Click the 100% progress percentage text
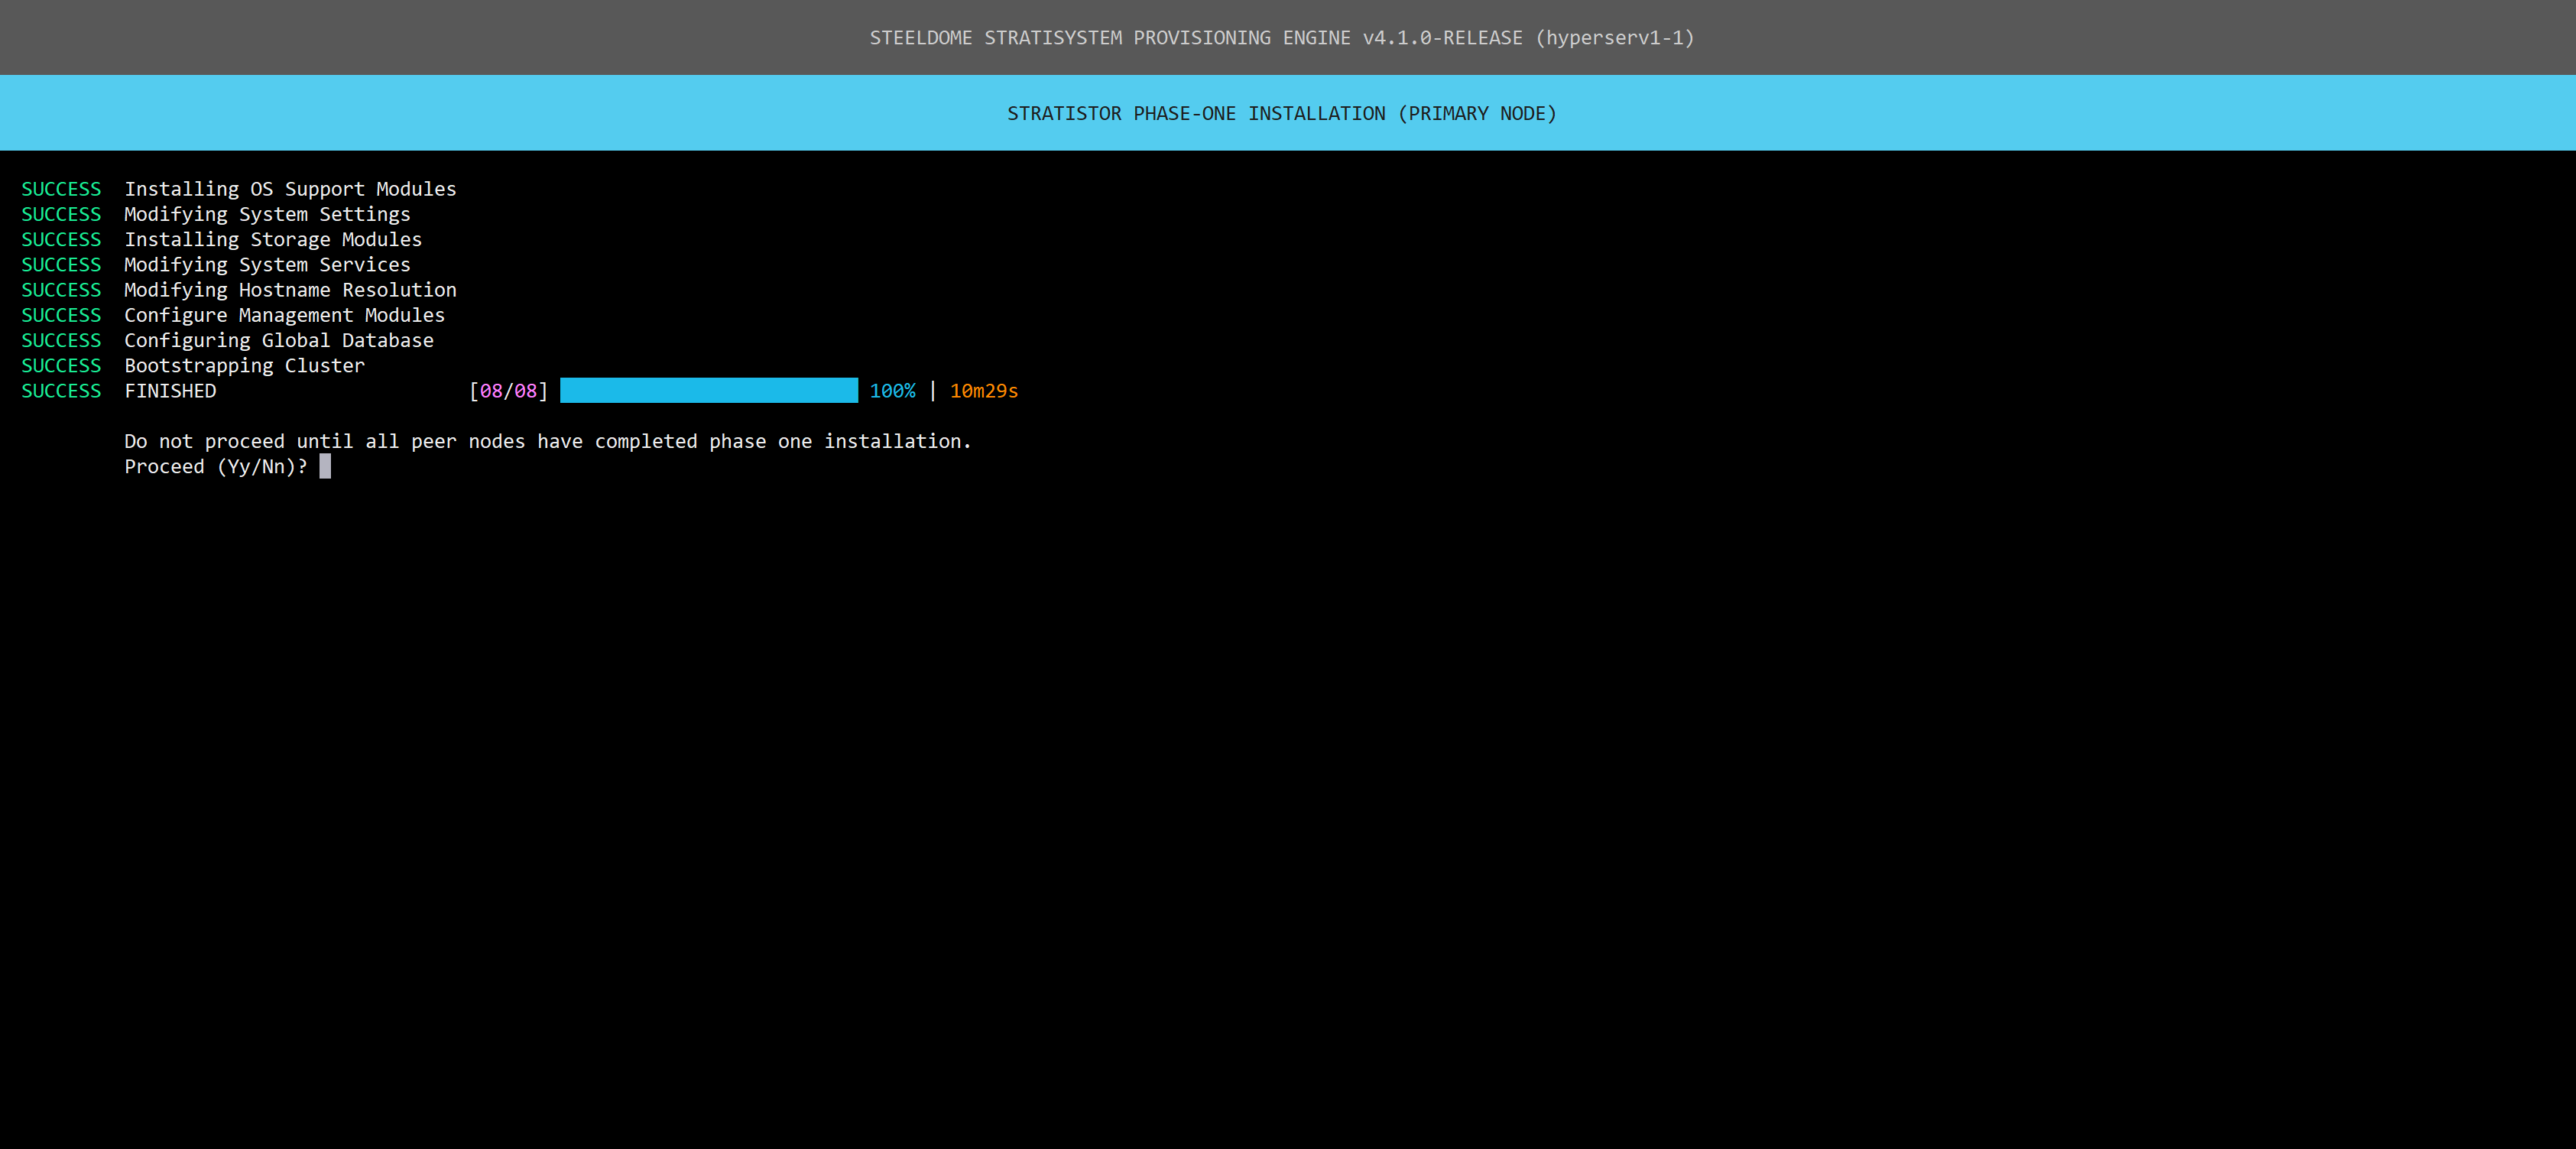This screenshot has width=2576, height=1149. coord(892,391)
